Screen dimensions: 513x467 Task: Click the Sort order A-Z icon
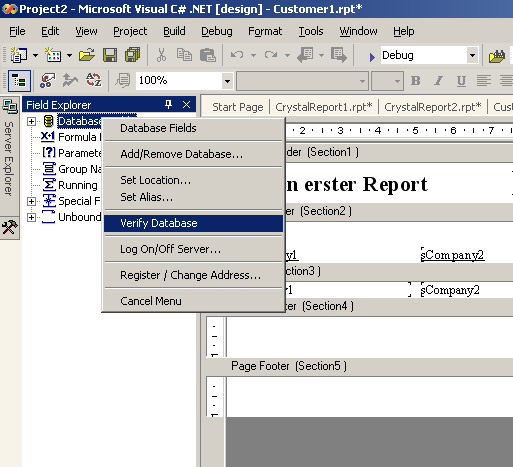[x=94, y=81]
